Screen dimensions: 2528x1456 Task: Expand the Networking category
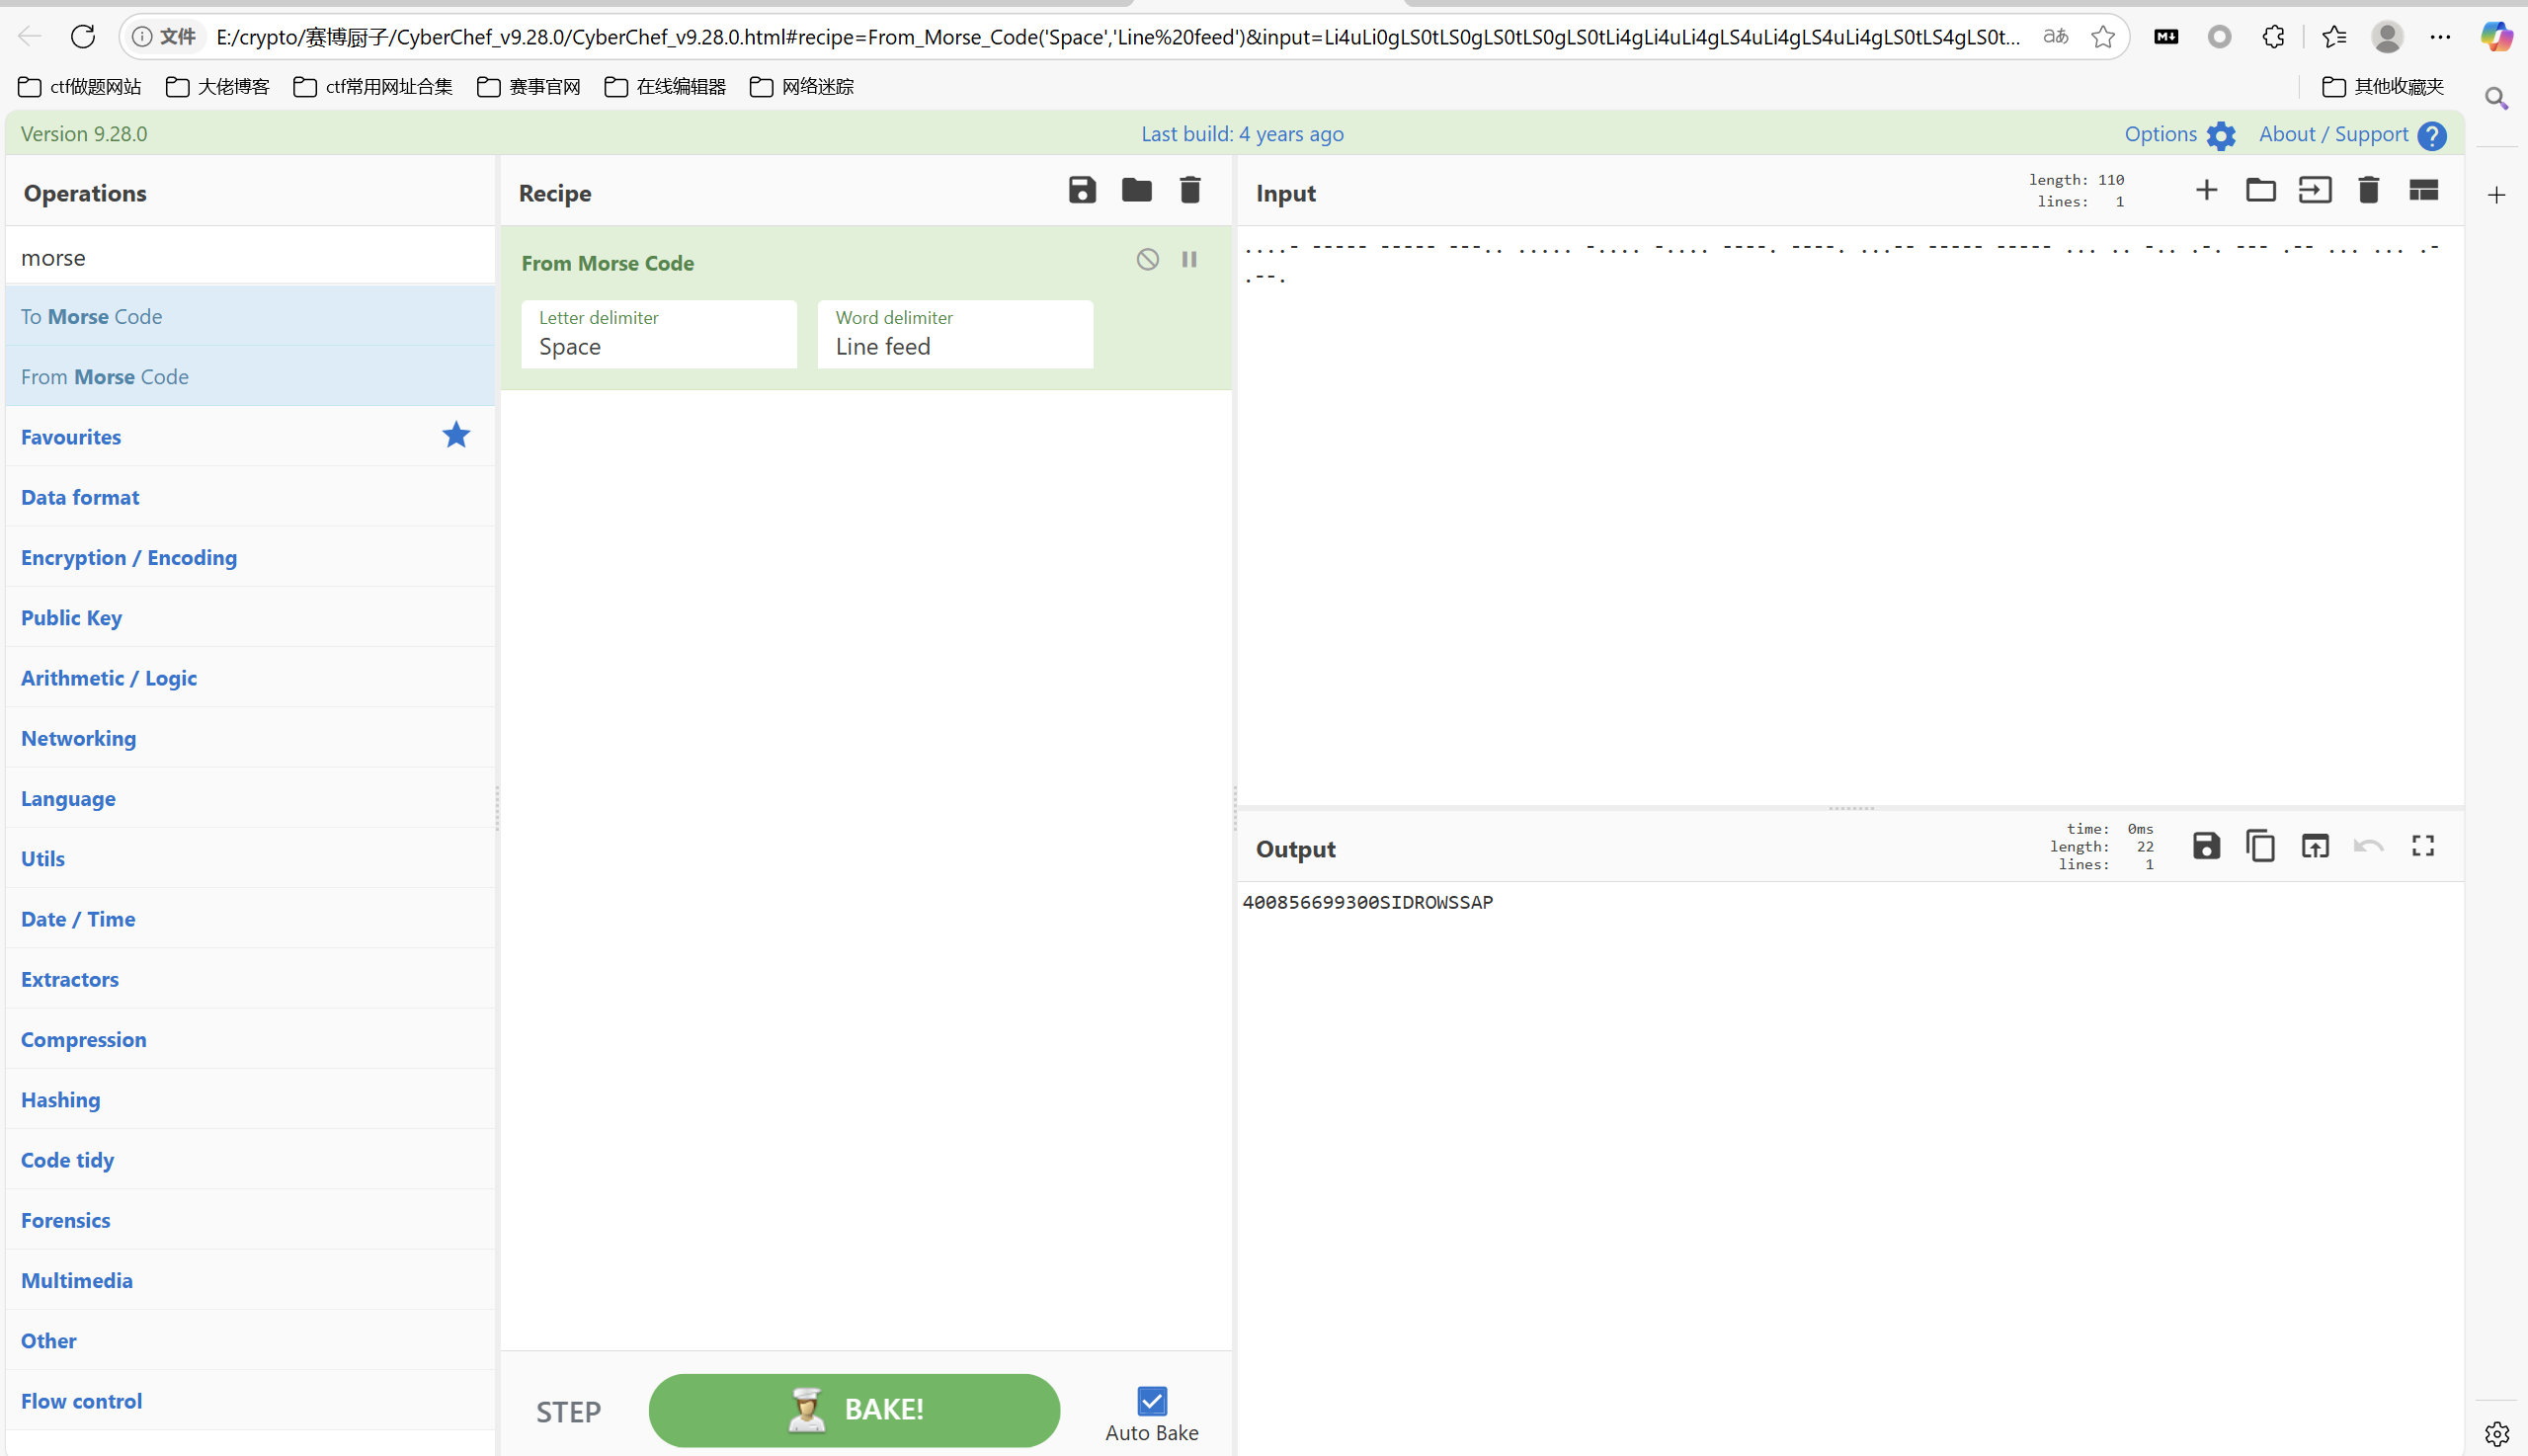(250, 738)
